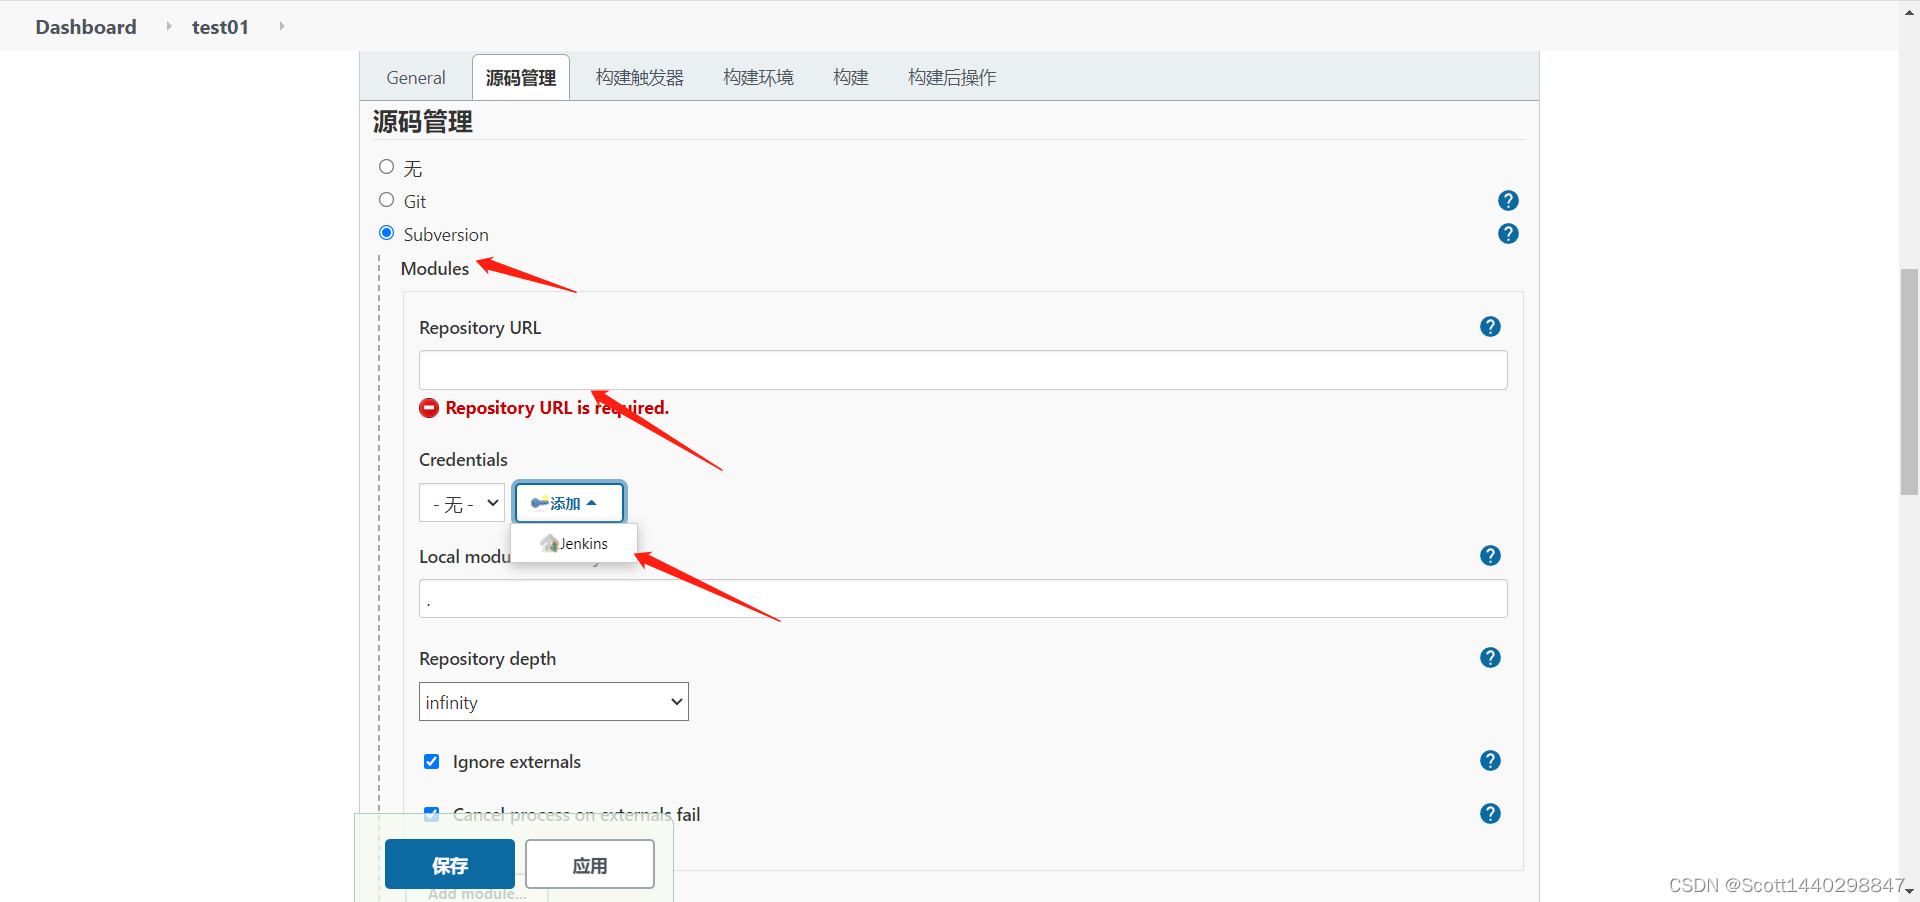Open the credentials dropdown showing 无
The height and width of the screenshot is (902, 1920).
click(x=462, y=503)
